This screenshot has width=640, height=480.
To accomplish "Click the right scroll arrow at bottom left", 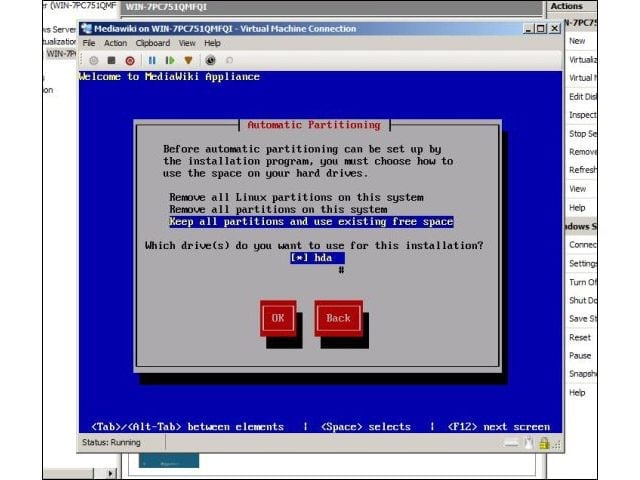I will [110, 473].
